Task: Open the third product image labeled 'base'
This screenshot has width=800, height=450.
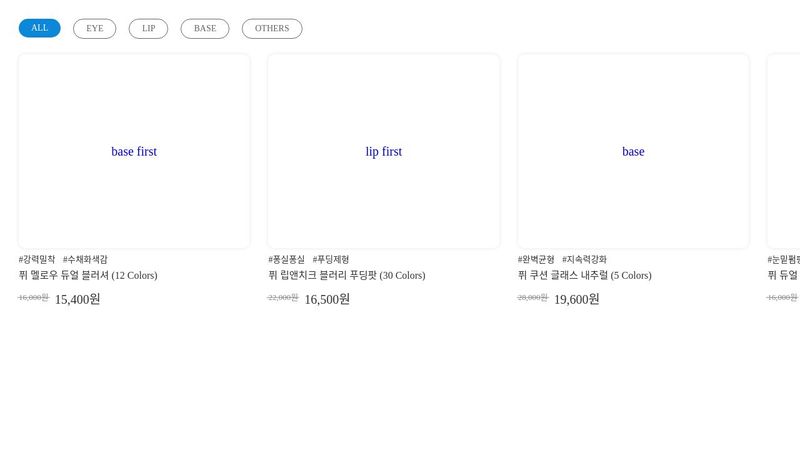Action: [633, 151]
